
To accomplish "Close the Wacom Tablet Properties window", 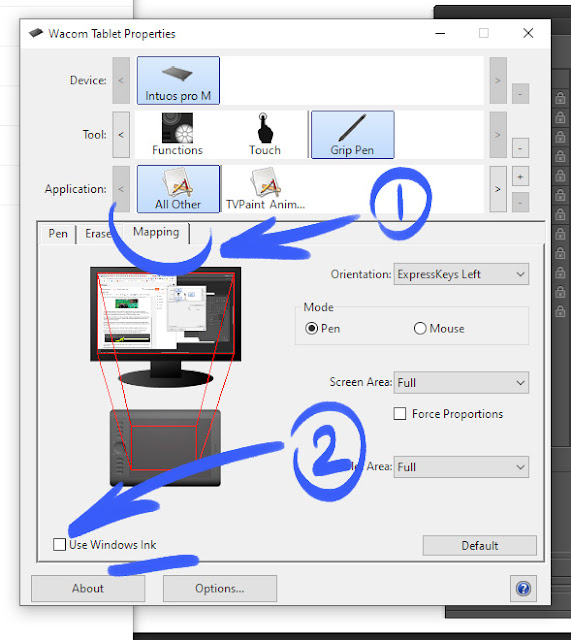I will 528,33.
